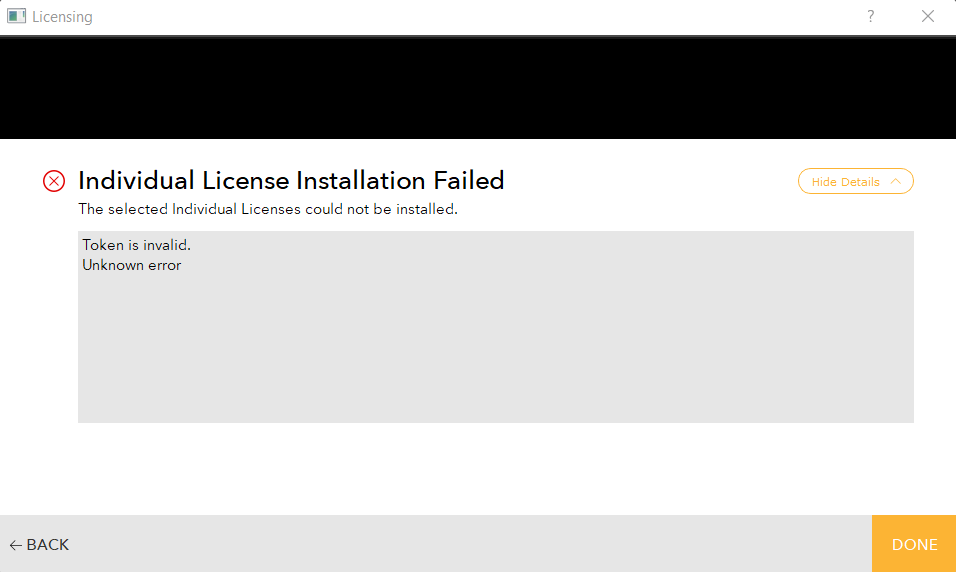Click white area below the details box
This screenshot has width=956, height=572.
pyautogui.click(x=478, y=468)
